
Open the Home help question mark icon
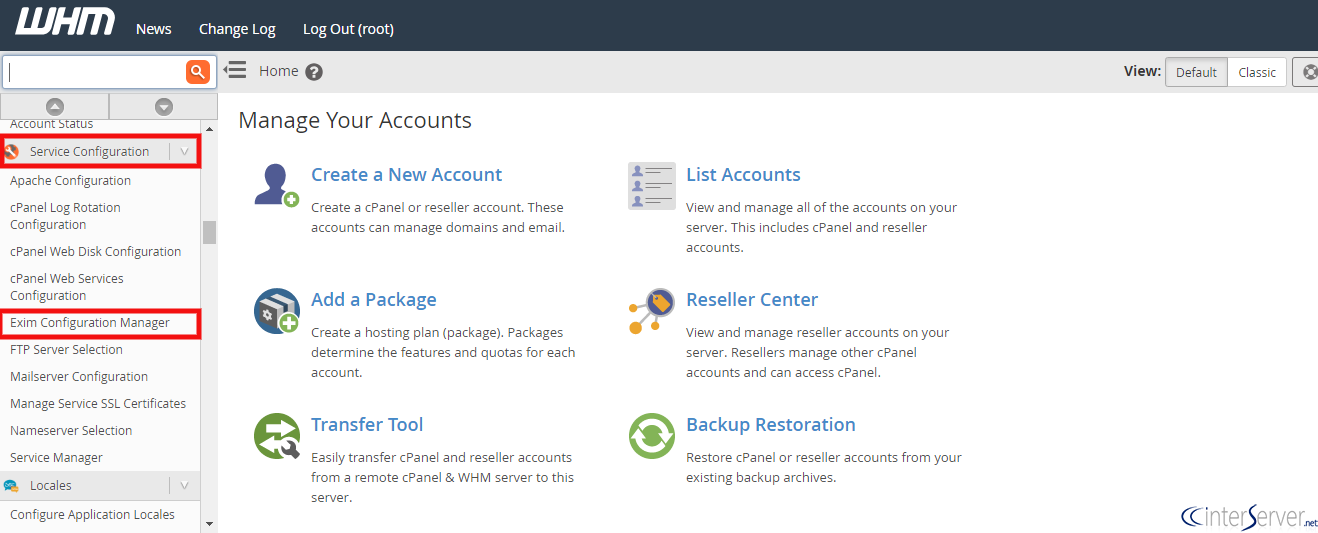pyautogui.click(x=314, y=72)
